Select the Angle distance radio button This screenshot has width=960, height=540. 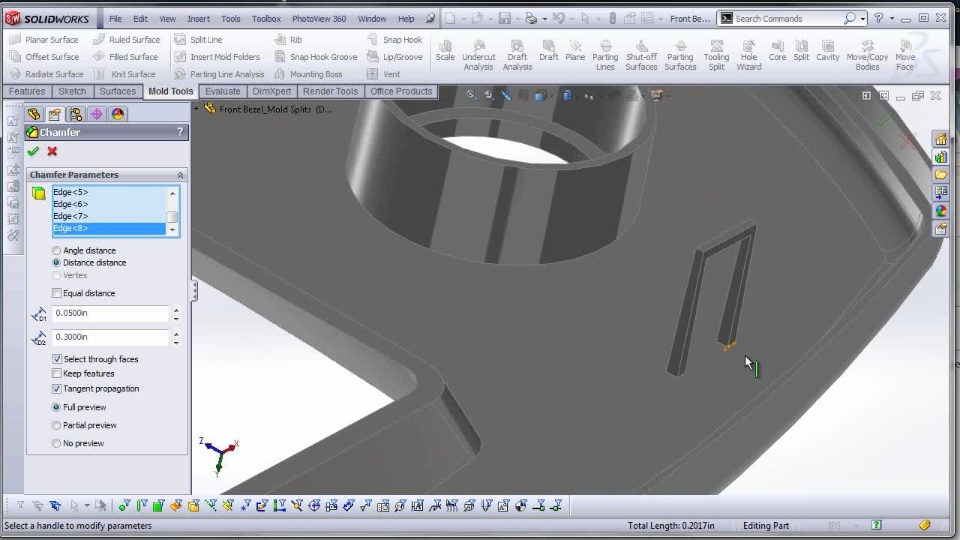click(56, 251)
